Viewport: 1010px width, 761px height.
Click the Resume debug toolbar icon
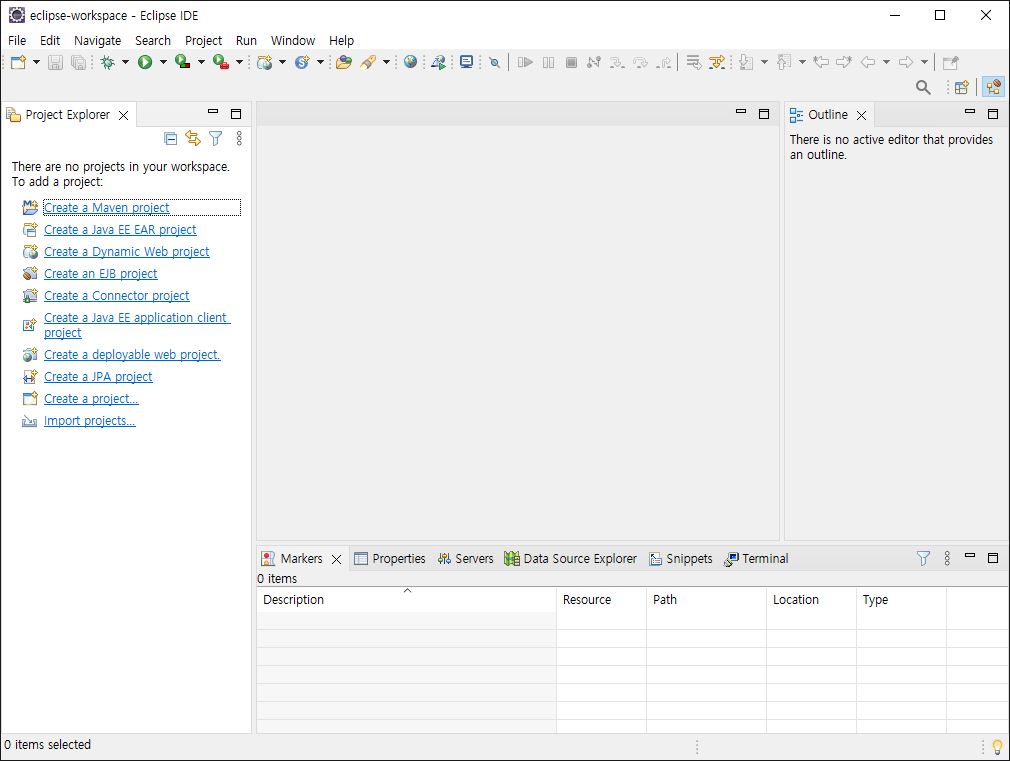pos(525,63)
